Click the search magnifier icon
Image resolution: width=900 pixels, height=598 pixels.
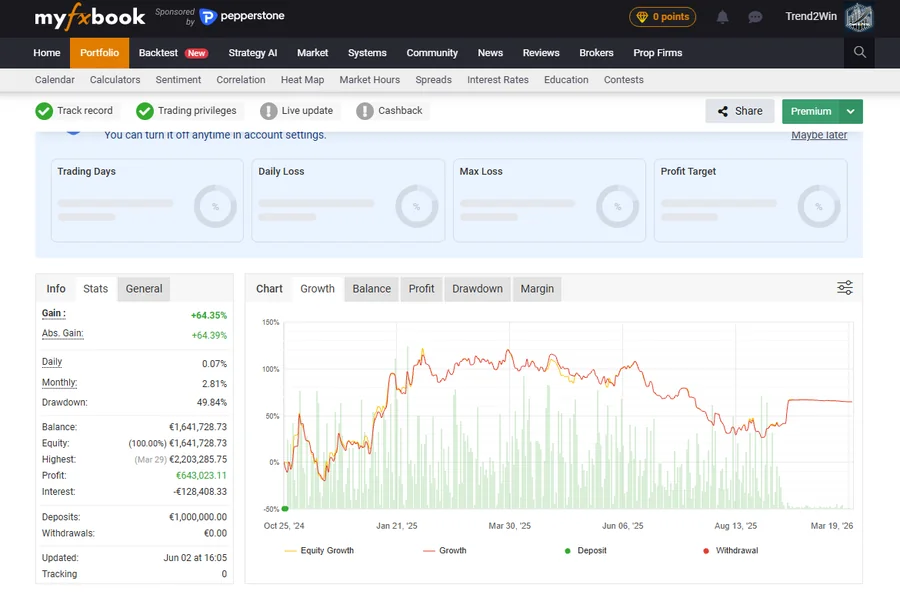859,52
